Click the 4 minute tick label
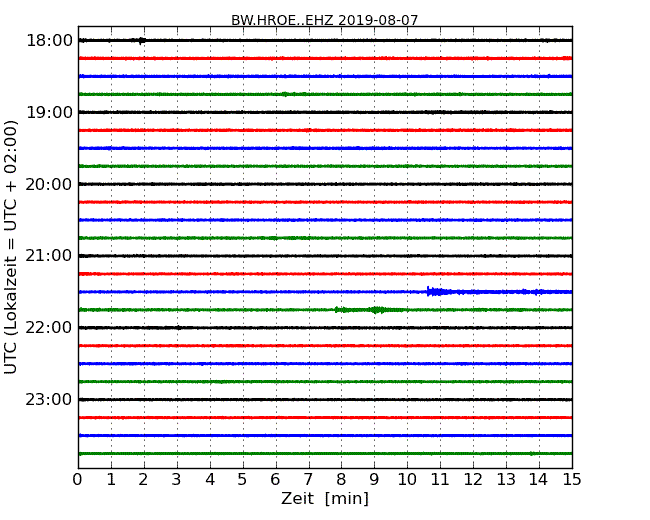This screenshot has width=650, height=520. click(210, 480)
